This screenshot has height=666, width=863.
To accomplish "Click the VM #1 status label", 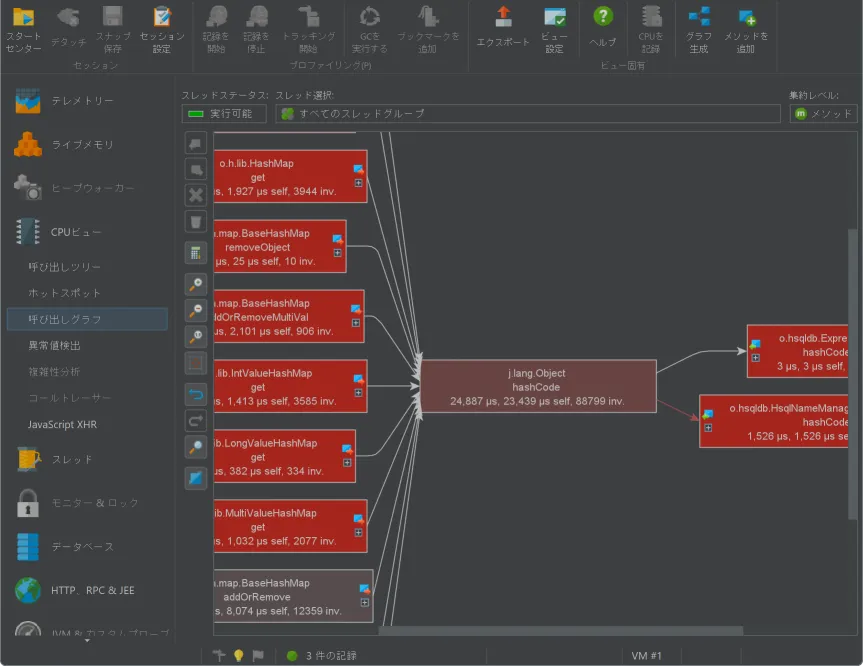I will (647, 656).
